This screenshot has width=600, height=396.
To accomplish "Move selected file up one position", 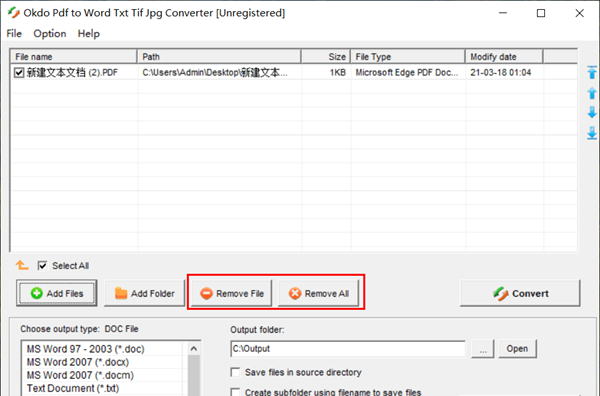I will tap(592, 93).
